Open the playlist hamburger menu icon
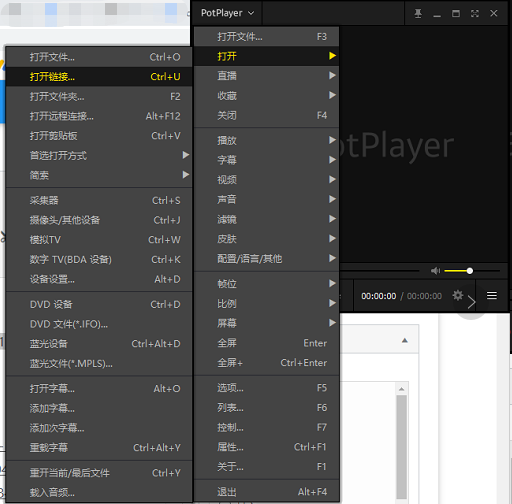The image size is (512, 504). (492, 295)
